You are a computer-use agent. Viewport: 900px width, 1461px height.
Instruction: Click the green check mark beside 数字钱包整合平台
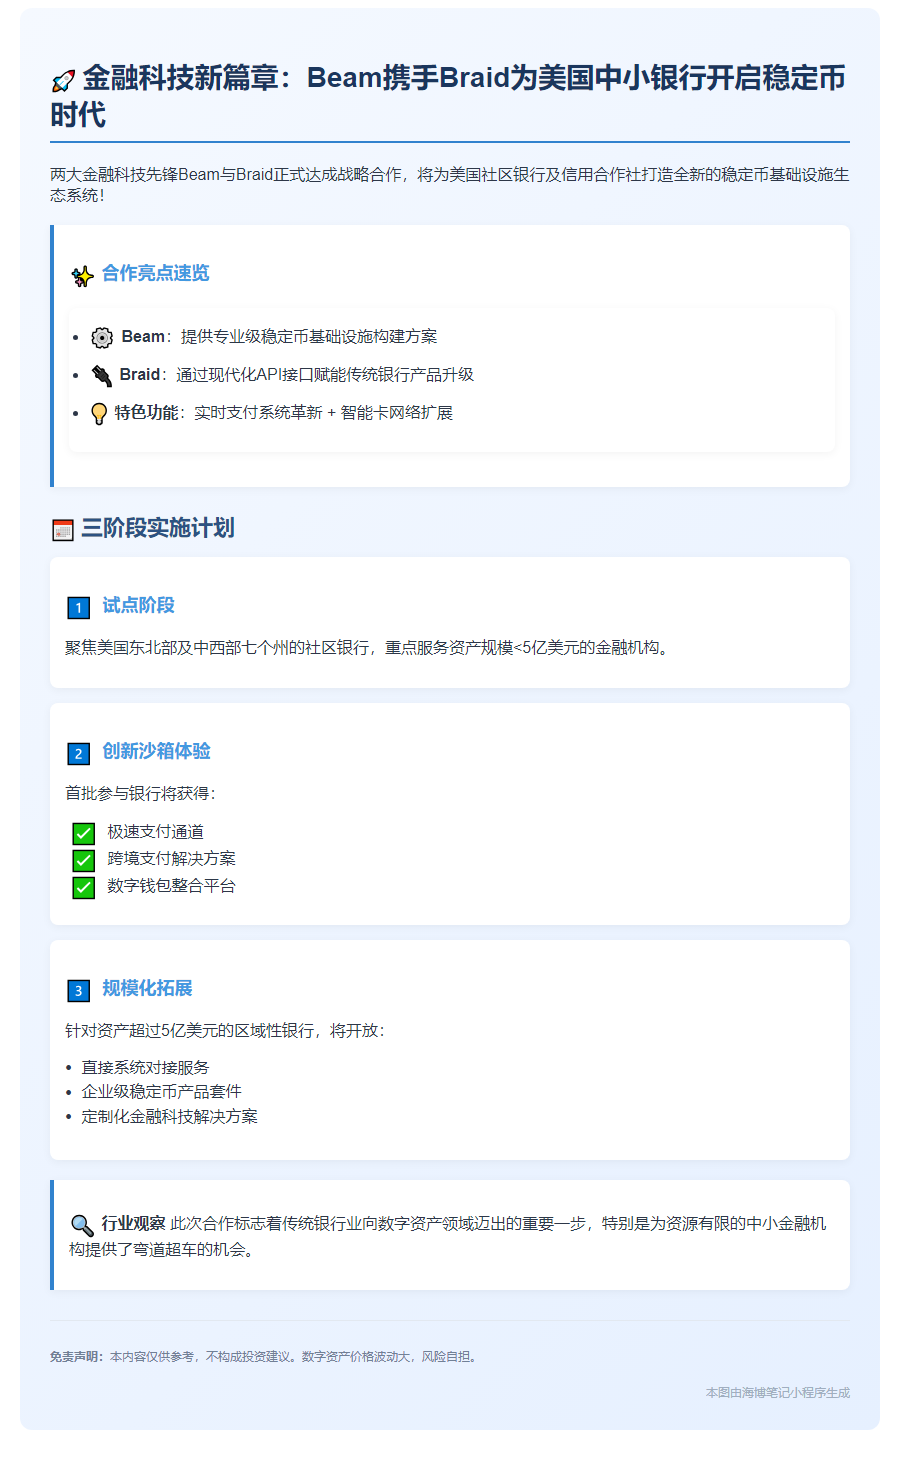(84, 887)
